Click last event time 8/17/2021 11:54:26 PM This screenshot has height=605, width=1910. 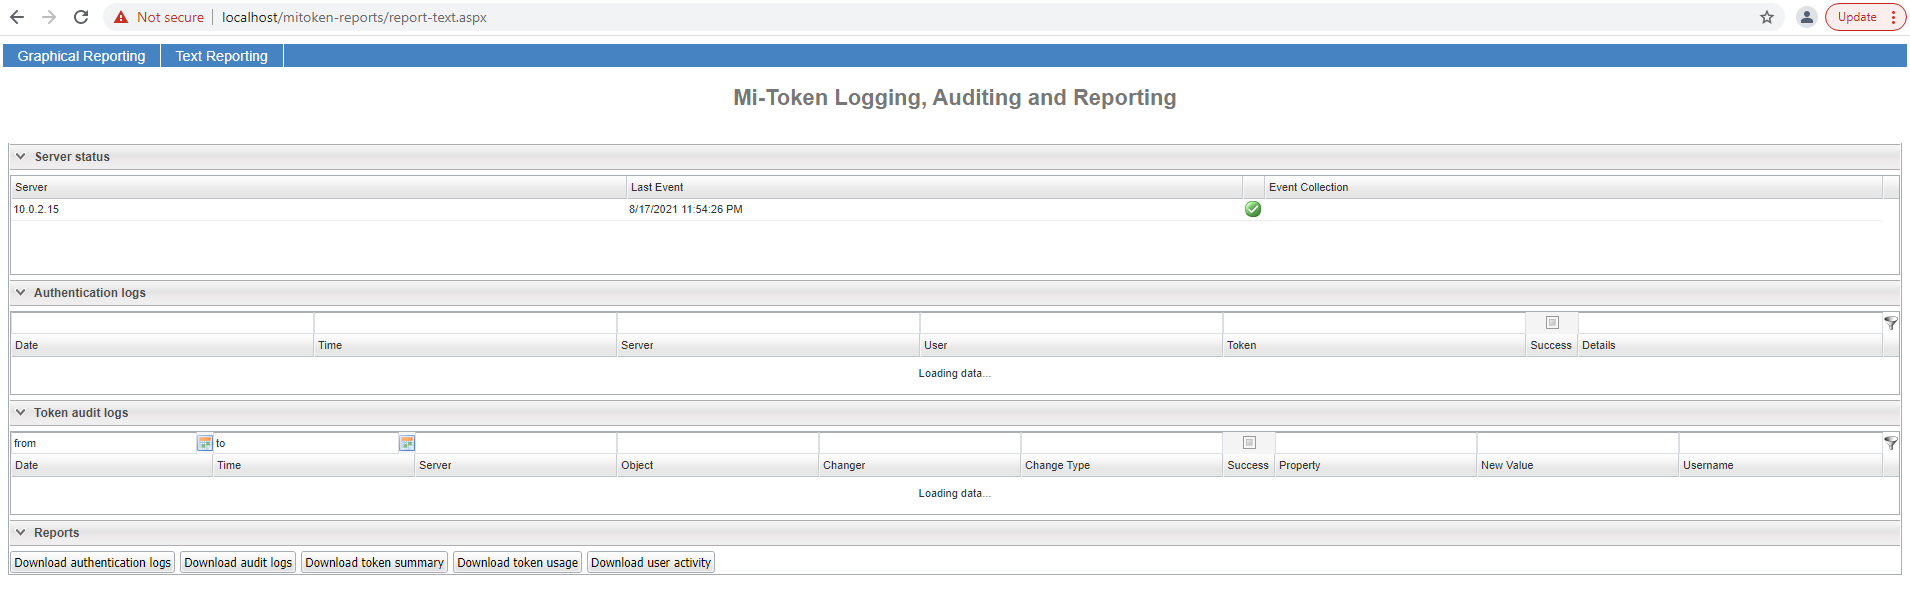(x=686, y=209)
